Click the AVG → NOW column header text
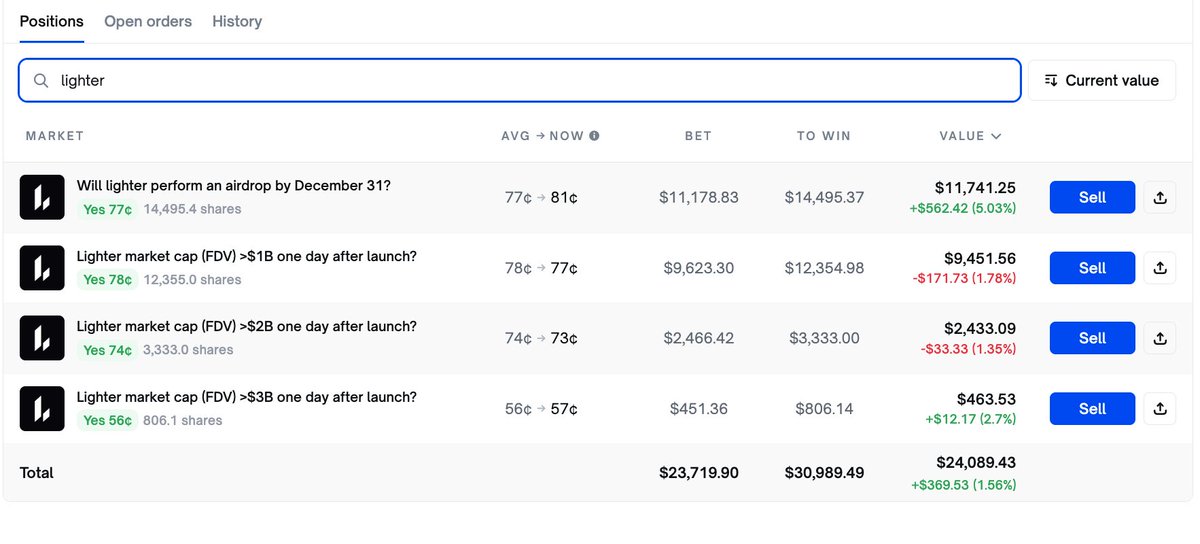 [x=542, y=136]
